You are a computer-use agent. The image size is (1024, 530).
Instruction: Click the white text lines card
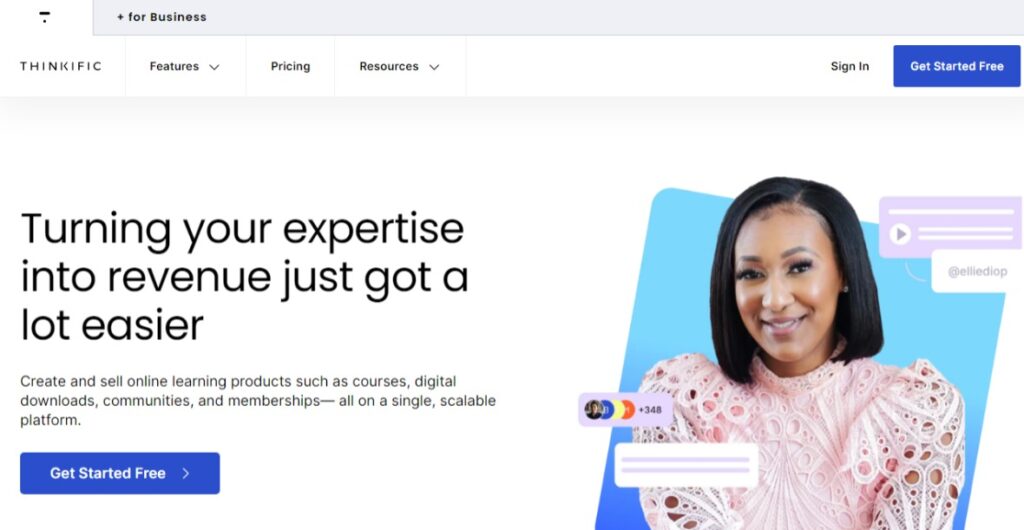tap(686, 465)
